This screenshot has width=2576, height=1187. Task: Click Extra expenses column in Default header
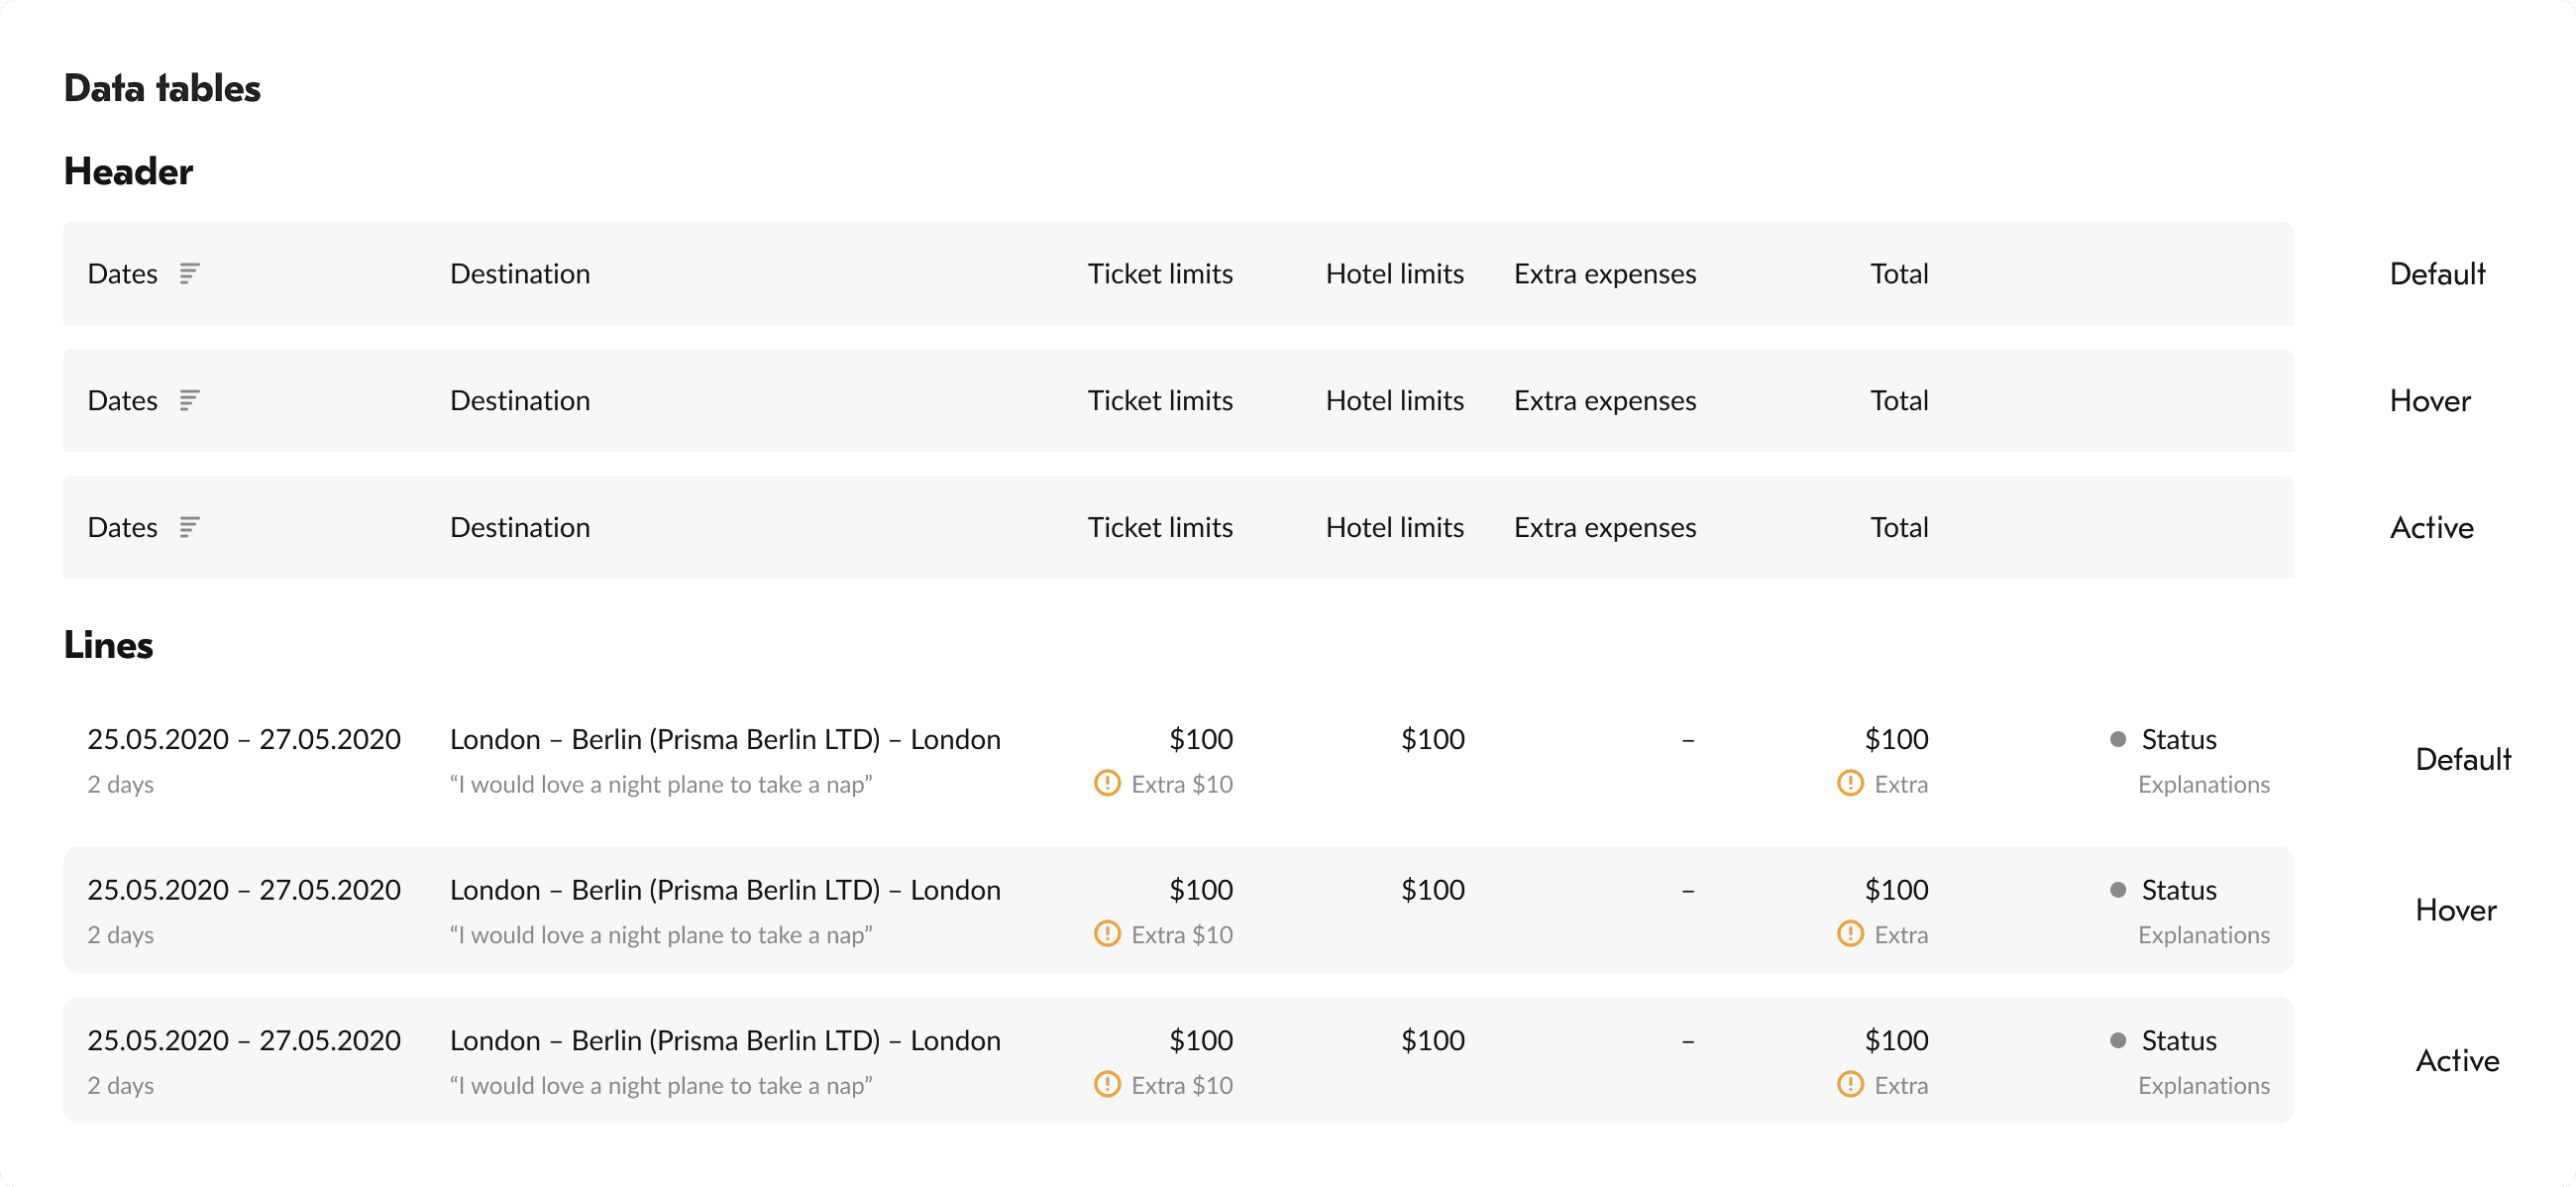pos(1604,273)
